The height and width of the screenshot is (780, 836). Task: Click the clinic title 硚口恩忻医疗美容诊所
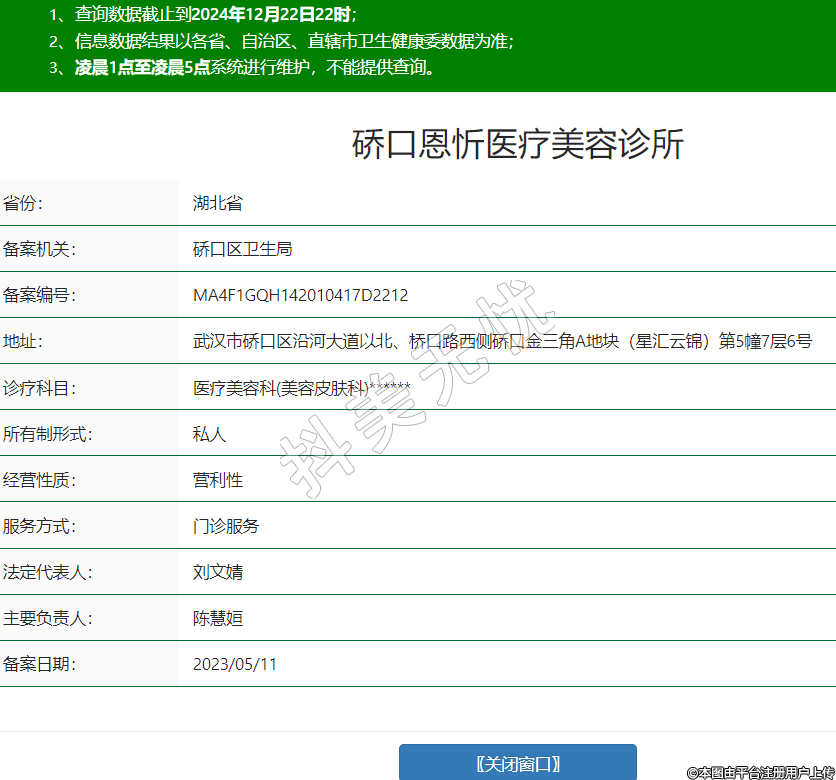(x=517, y=145)
